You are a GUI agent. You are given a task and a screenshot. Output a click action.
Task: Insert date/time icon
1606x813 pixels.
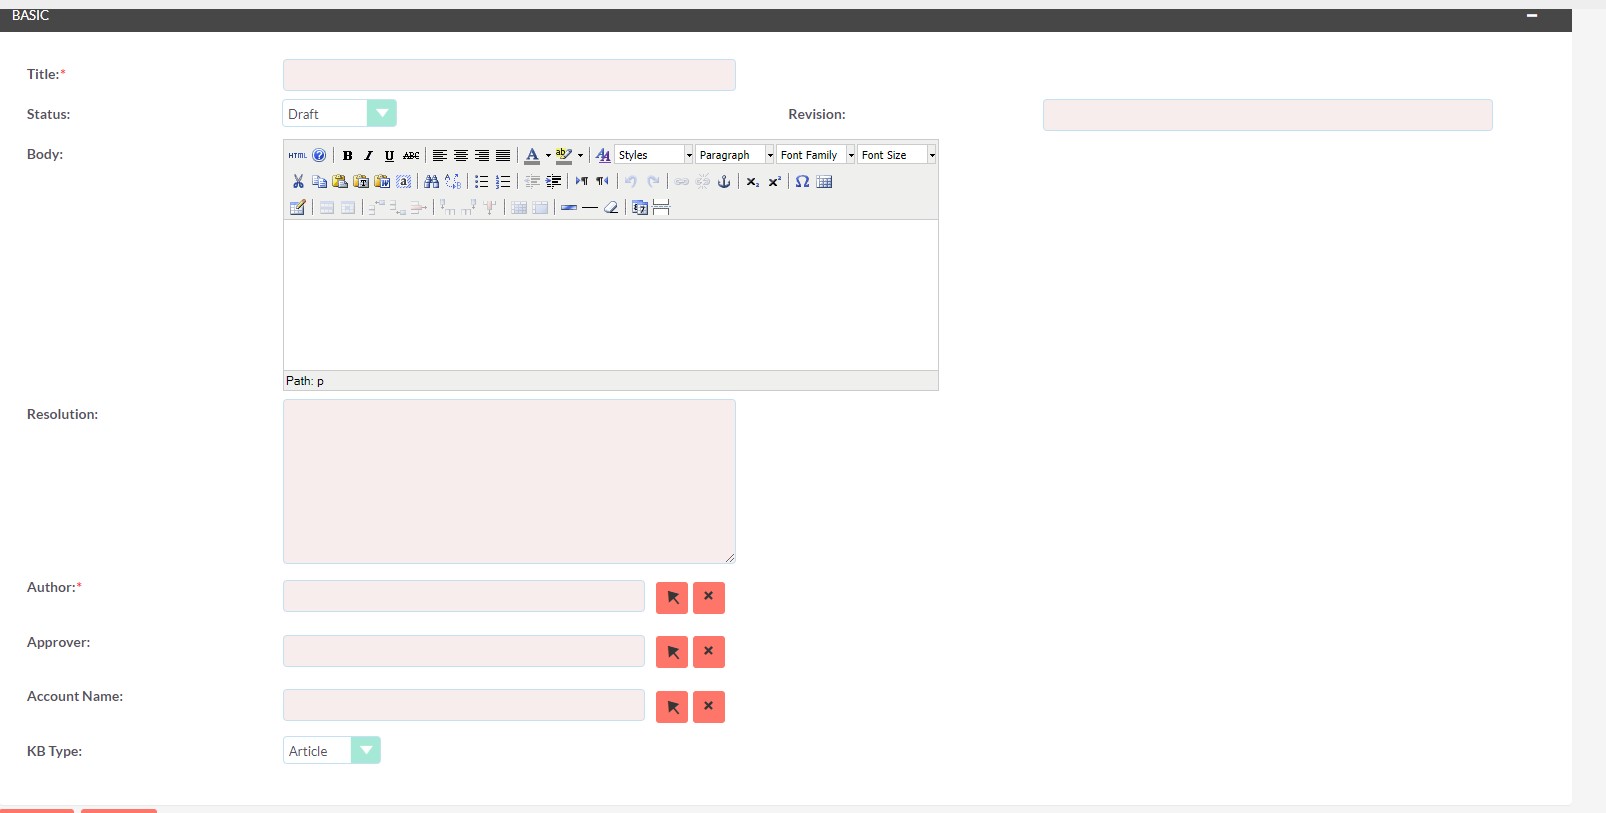640,207
